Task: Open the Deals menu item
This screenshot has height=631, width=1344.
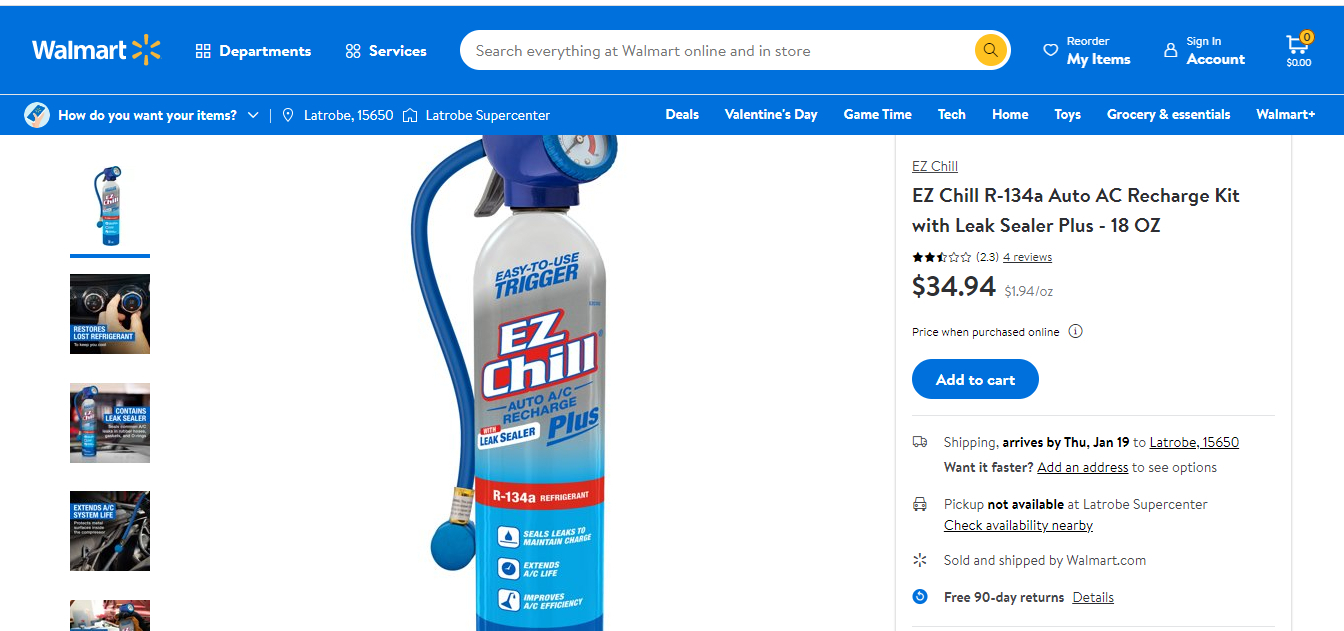Action: (682, 114)
